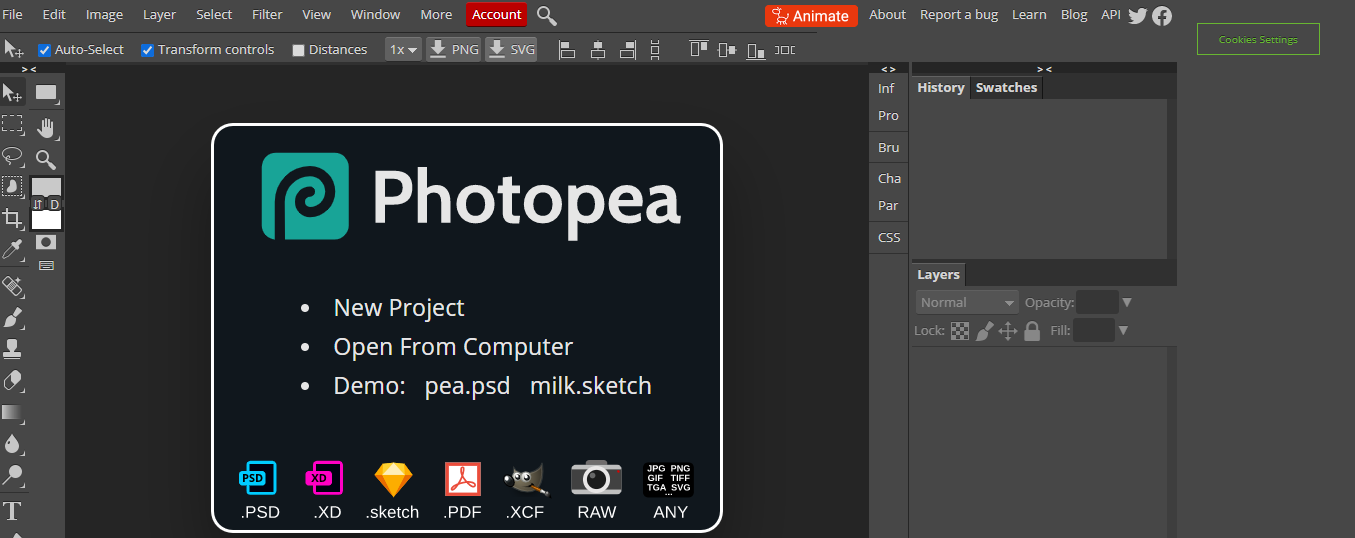Open the Normal blend mode dropdown
The image size is (1355, 538).
click(x=967, y=302)
